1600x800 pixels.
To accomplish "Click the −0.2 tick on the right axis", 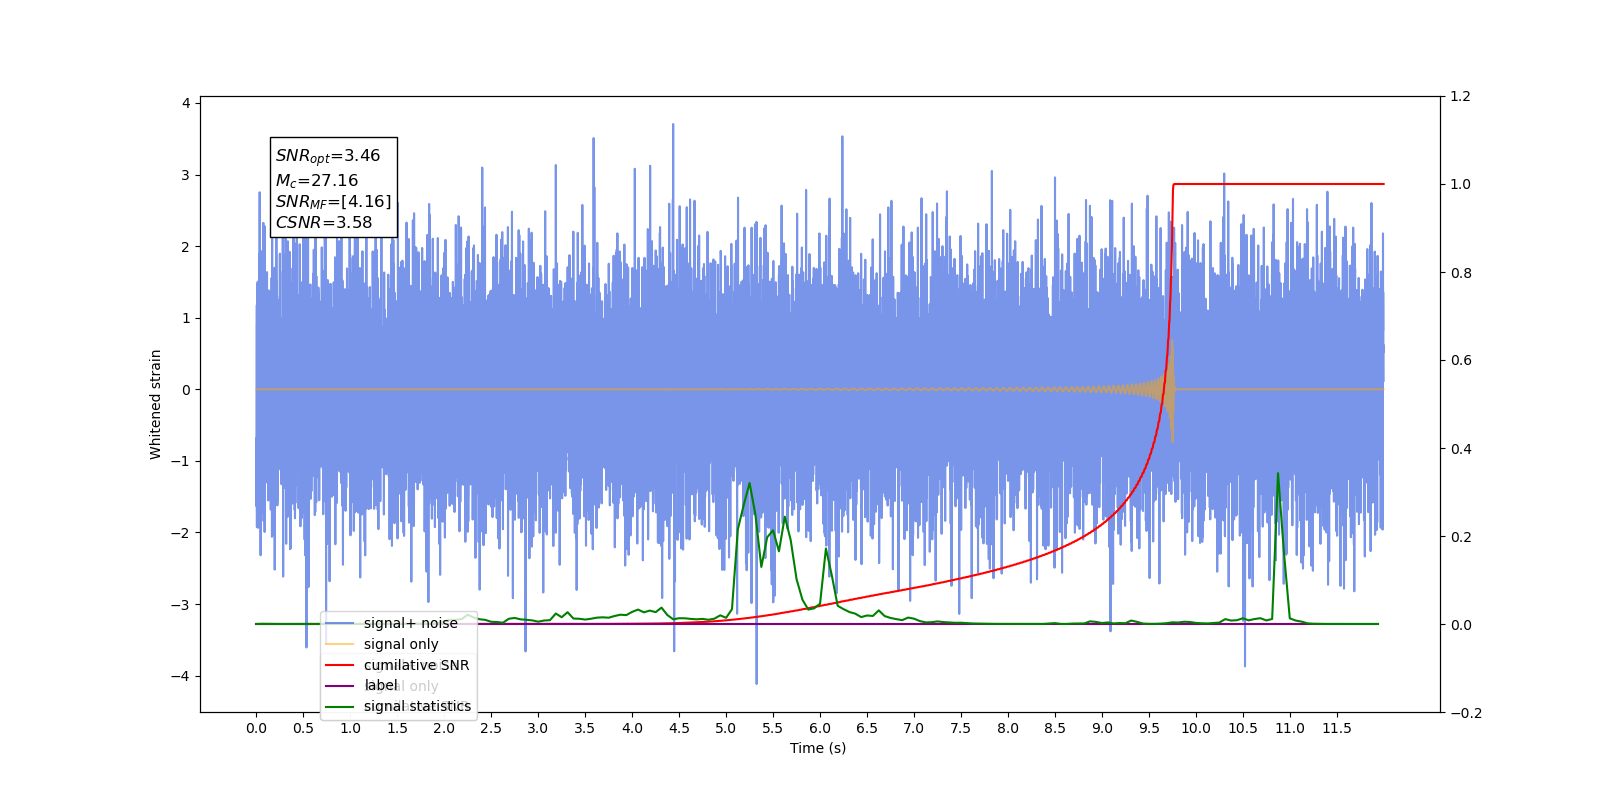I will pyautogui.click(x=1466, y=713).
